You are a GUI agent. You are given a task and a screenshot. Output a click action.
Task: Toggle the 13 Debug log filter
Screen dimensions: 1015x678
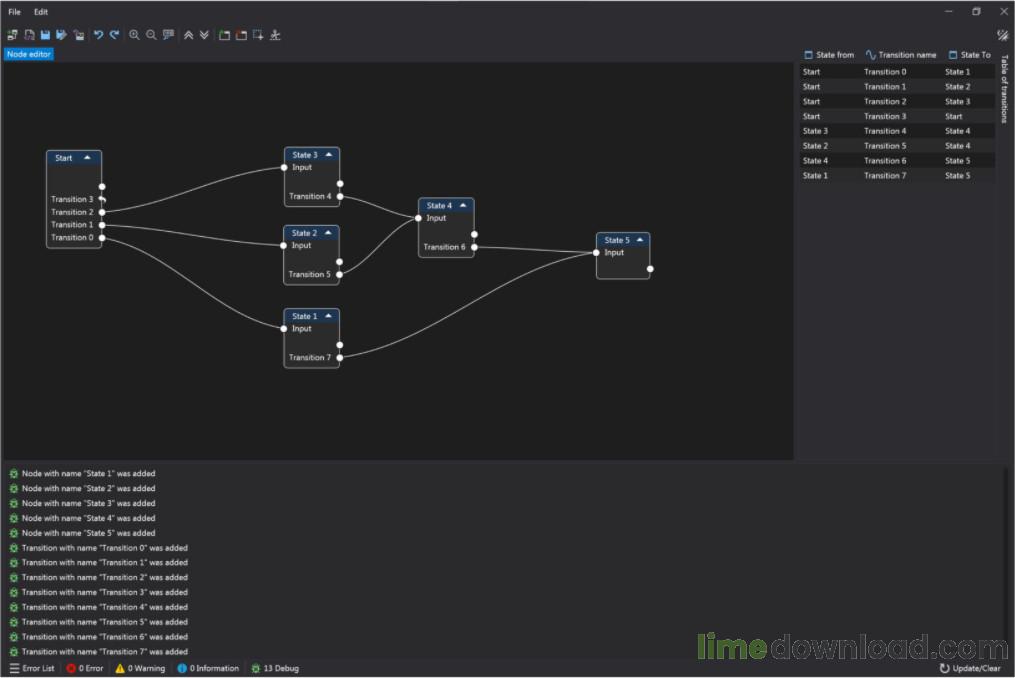coord(275,668)
